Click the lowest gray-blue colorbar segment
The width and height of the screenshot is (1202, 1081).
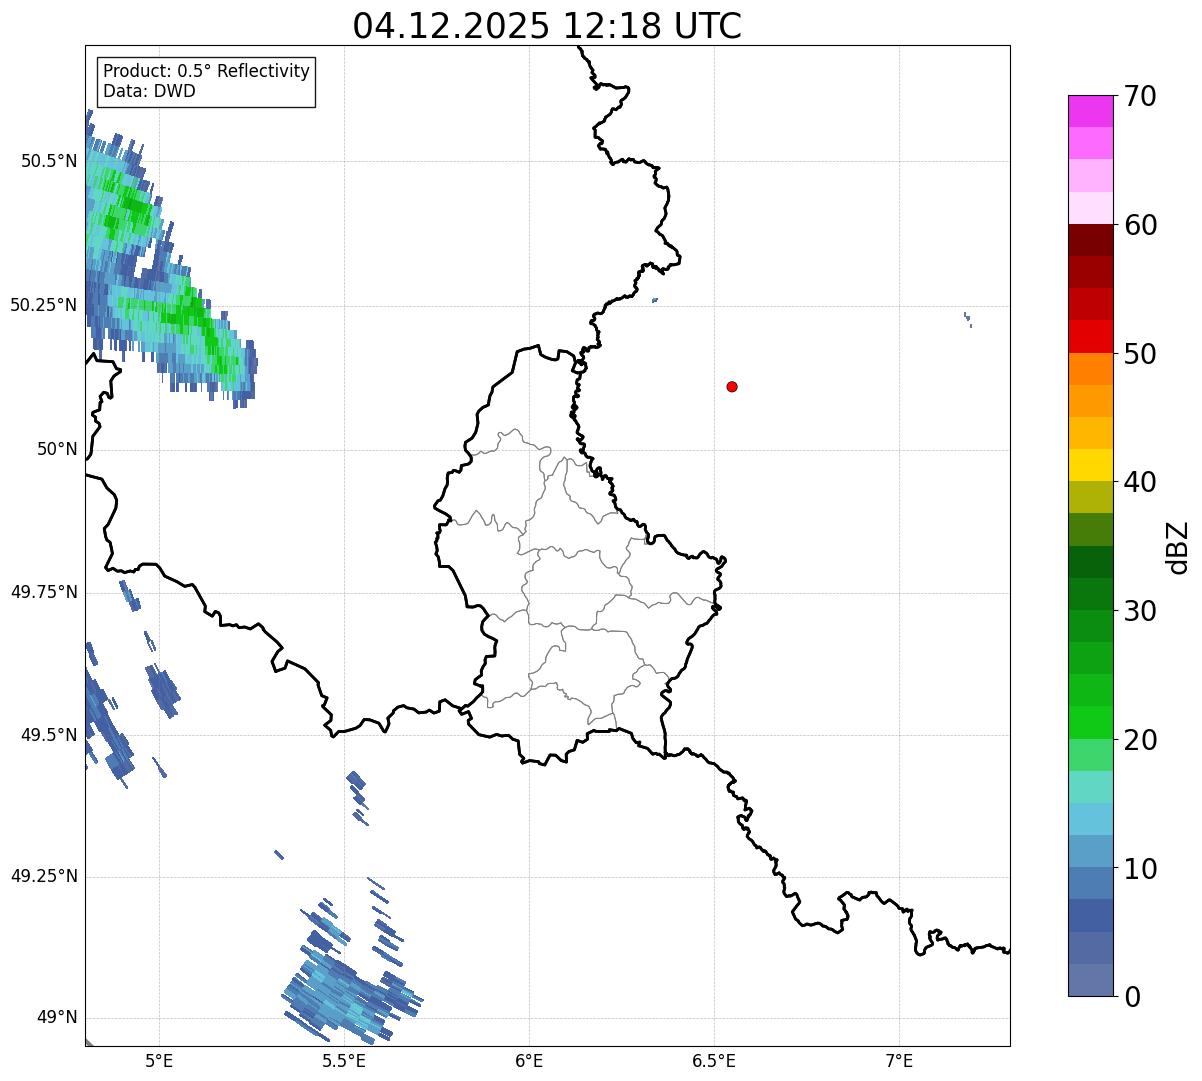1090,980
